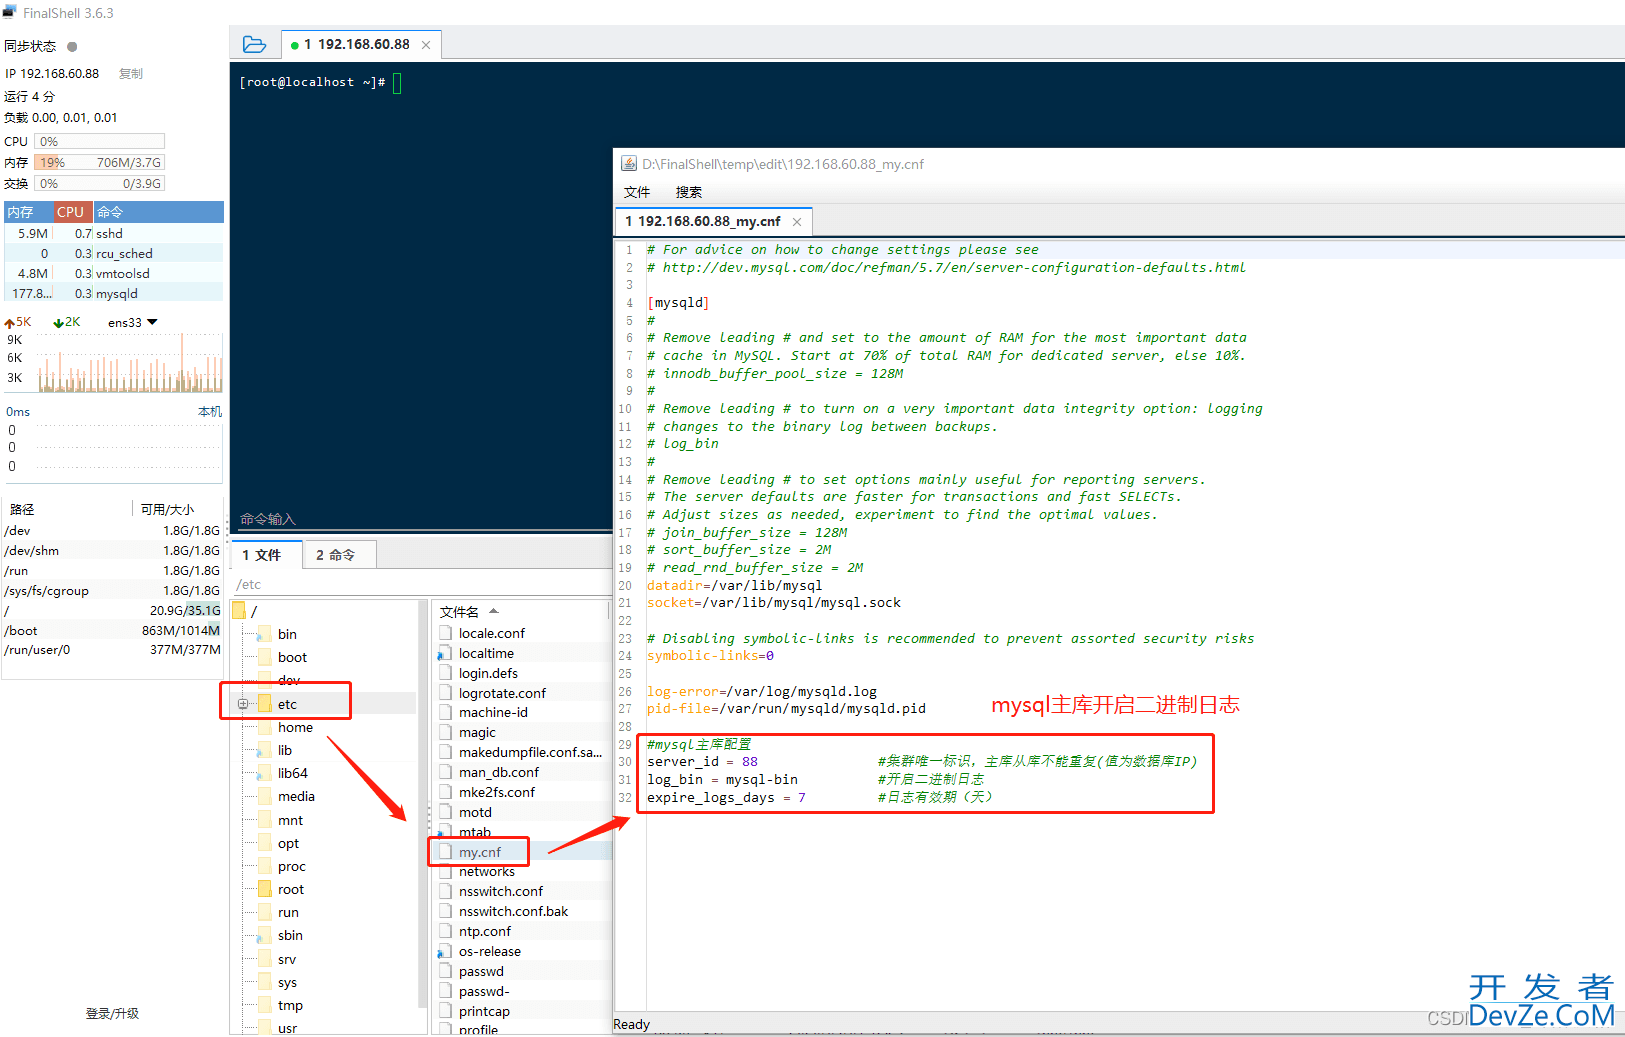Screen dimensions: 1625x1037
Task: Select the machine-id file
Action: click(493, 712)
